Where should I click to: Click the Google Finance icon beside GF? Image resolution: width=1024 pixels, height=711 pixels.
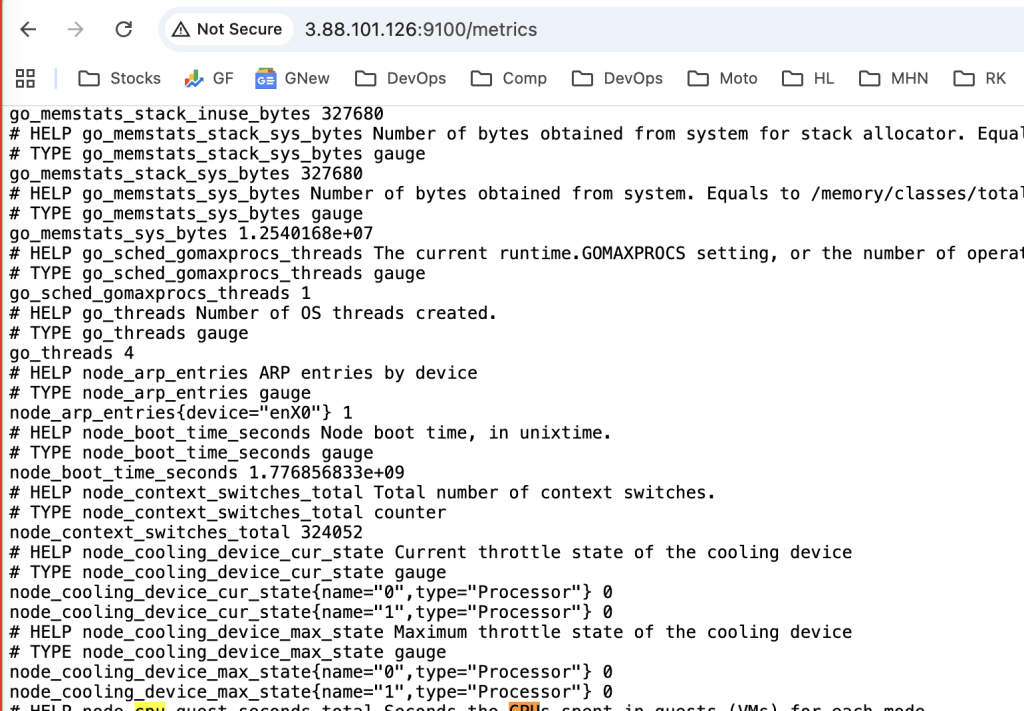(194, 78)
